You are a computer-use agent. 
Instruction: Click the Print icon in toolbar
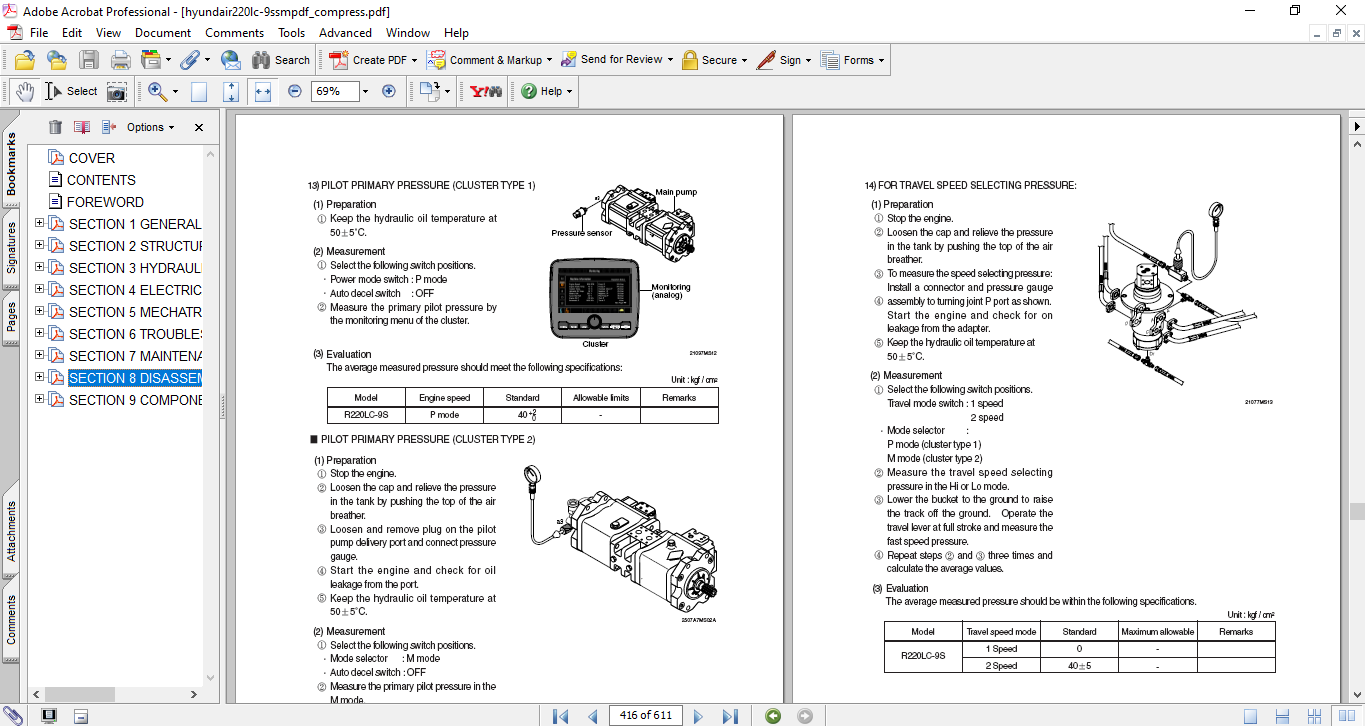(120, 60)
